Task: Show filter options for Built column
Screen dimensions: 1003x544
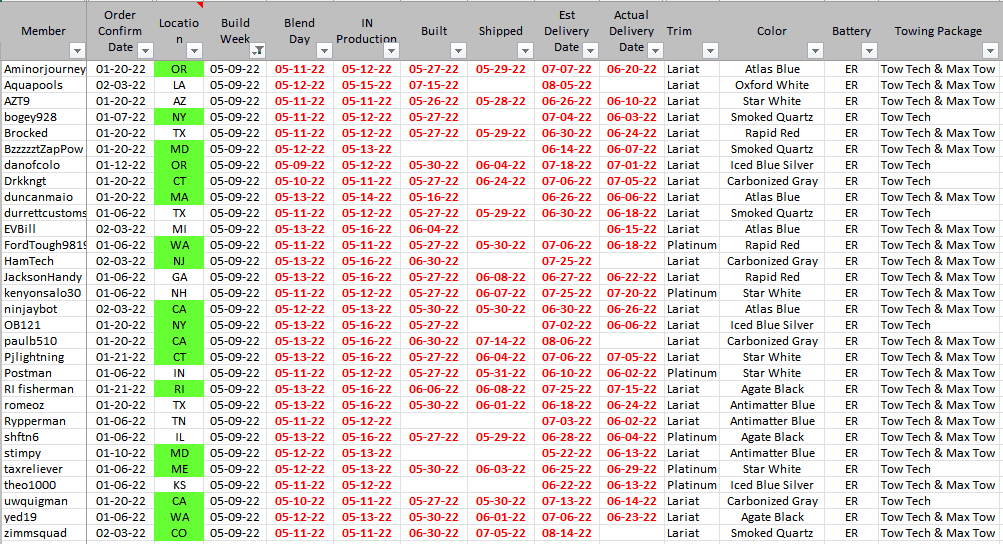Action: (458, 50)
